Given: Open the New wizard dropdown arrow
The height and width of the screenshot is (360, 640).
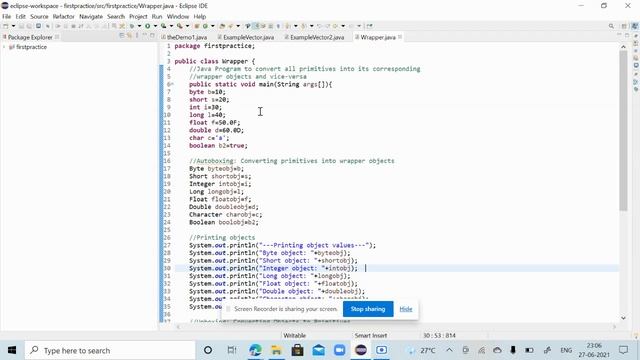Looking at the screenshot, I should tap(13, 26).
